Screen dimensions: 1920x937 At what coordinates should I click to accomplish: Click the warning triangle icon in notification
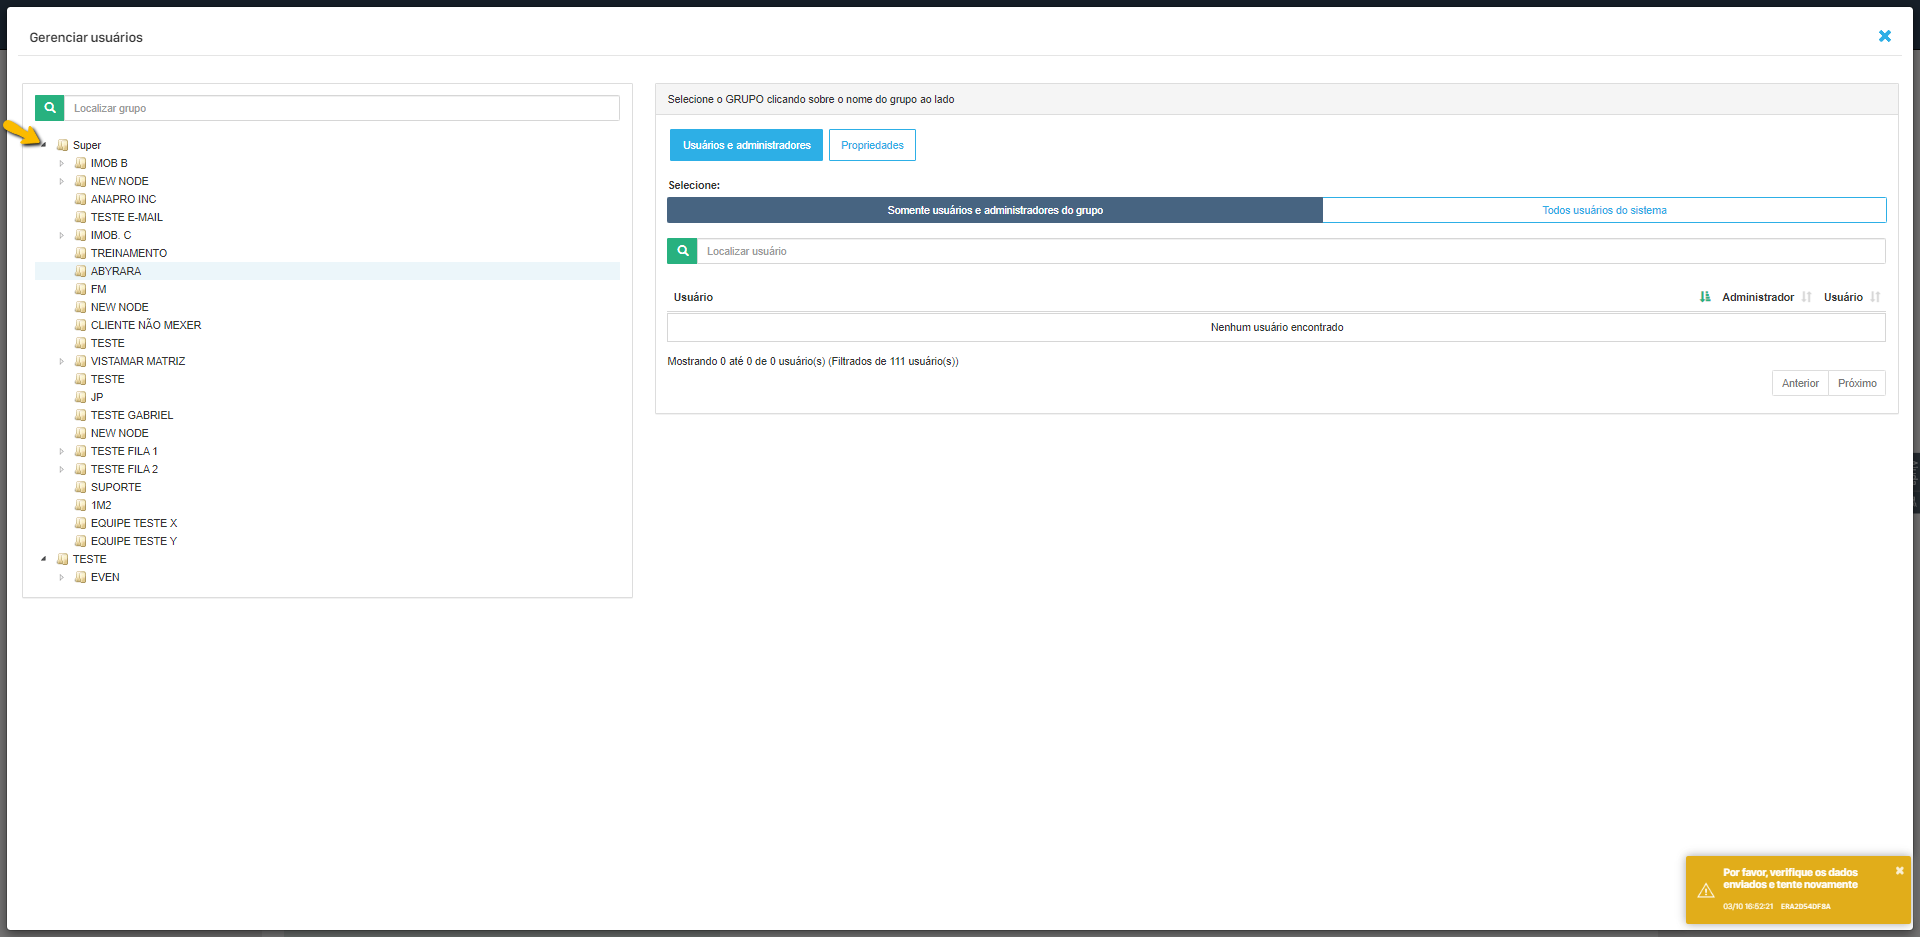point(1706,890)
